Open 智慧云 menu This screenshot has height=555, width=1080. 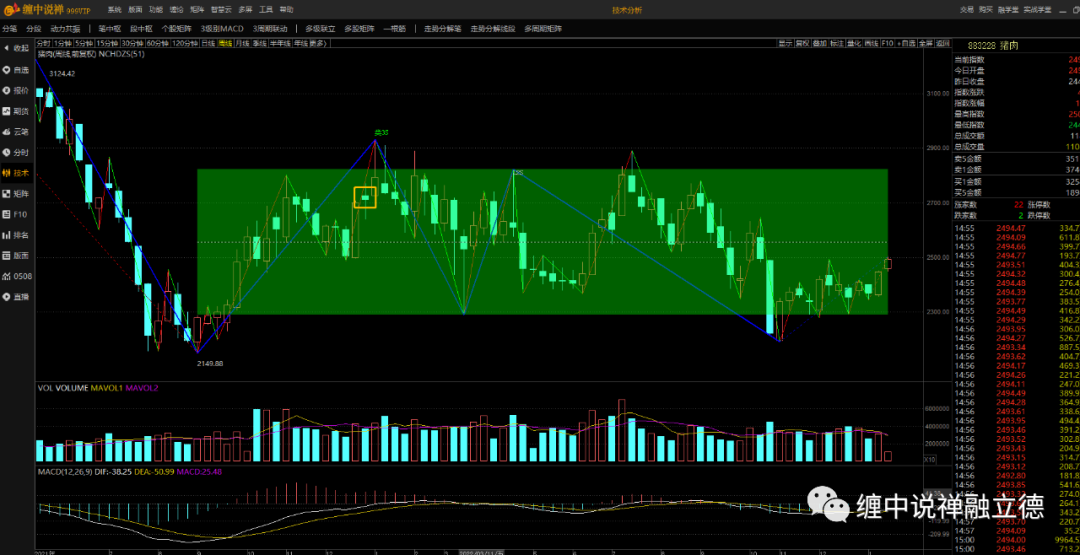(x=221, y=10)
